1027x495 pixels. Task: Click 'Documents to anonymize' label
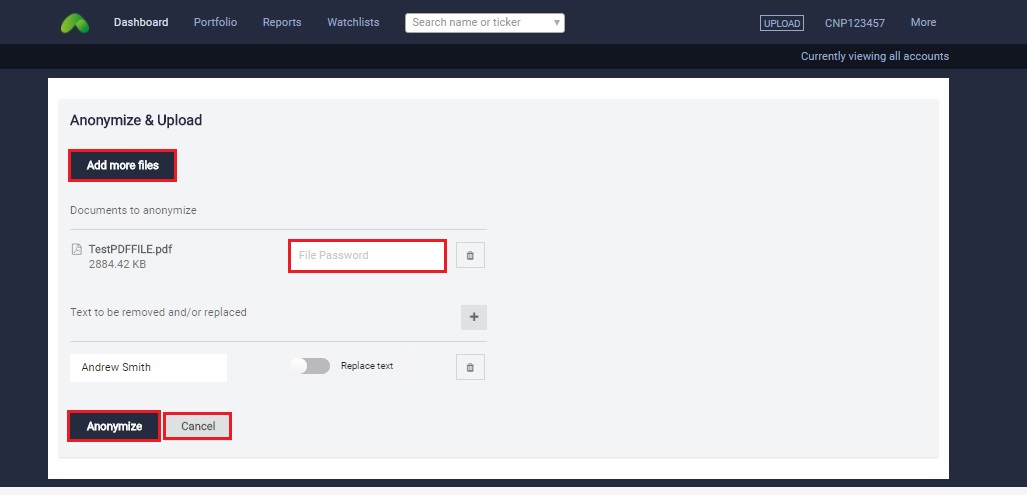[133, 210]
